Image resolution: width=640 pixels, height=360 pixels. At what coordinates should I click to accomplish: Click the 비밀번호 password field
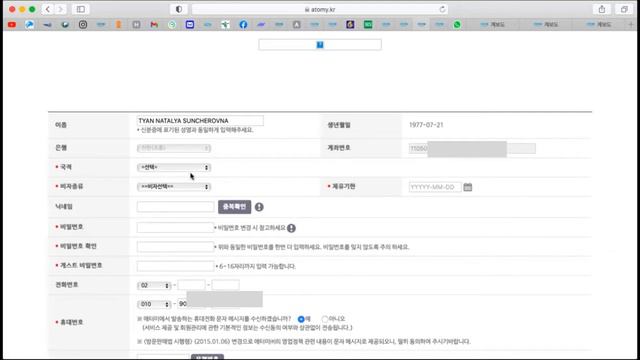[176, 227]
